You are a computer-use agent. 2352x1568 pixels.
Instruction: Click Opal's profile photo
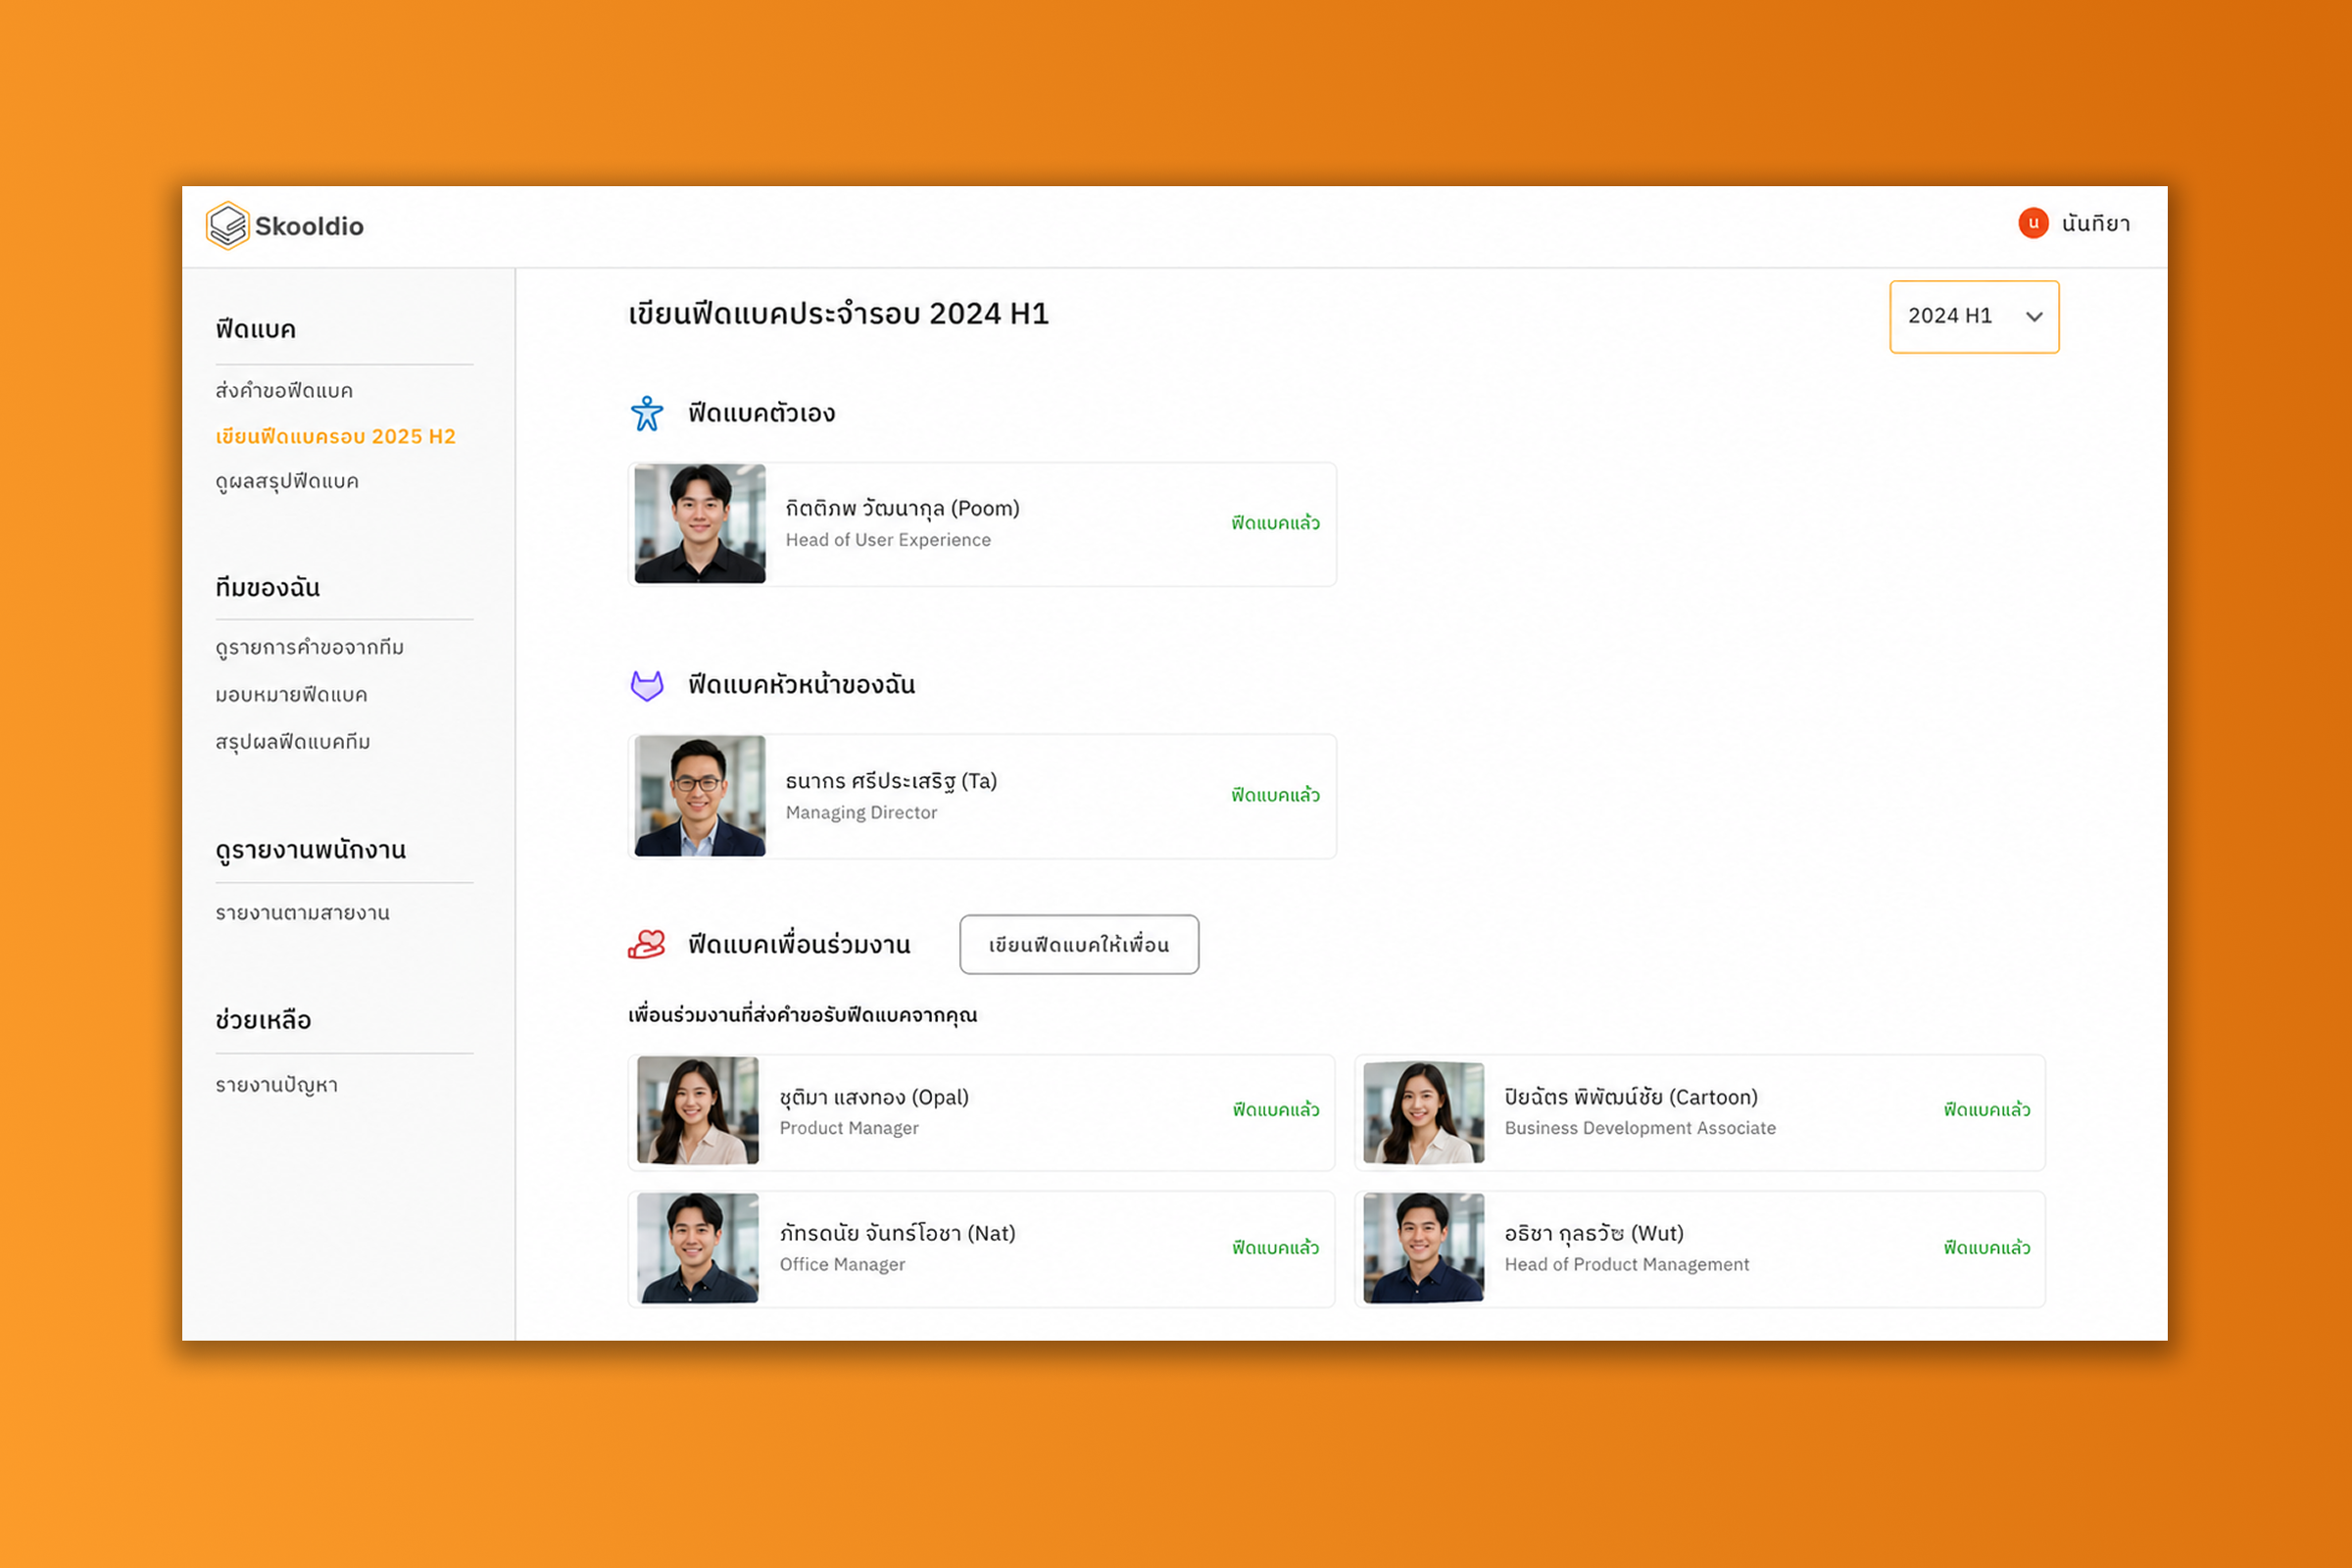point(698,1111)
